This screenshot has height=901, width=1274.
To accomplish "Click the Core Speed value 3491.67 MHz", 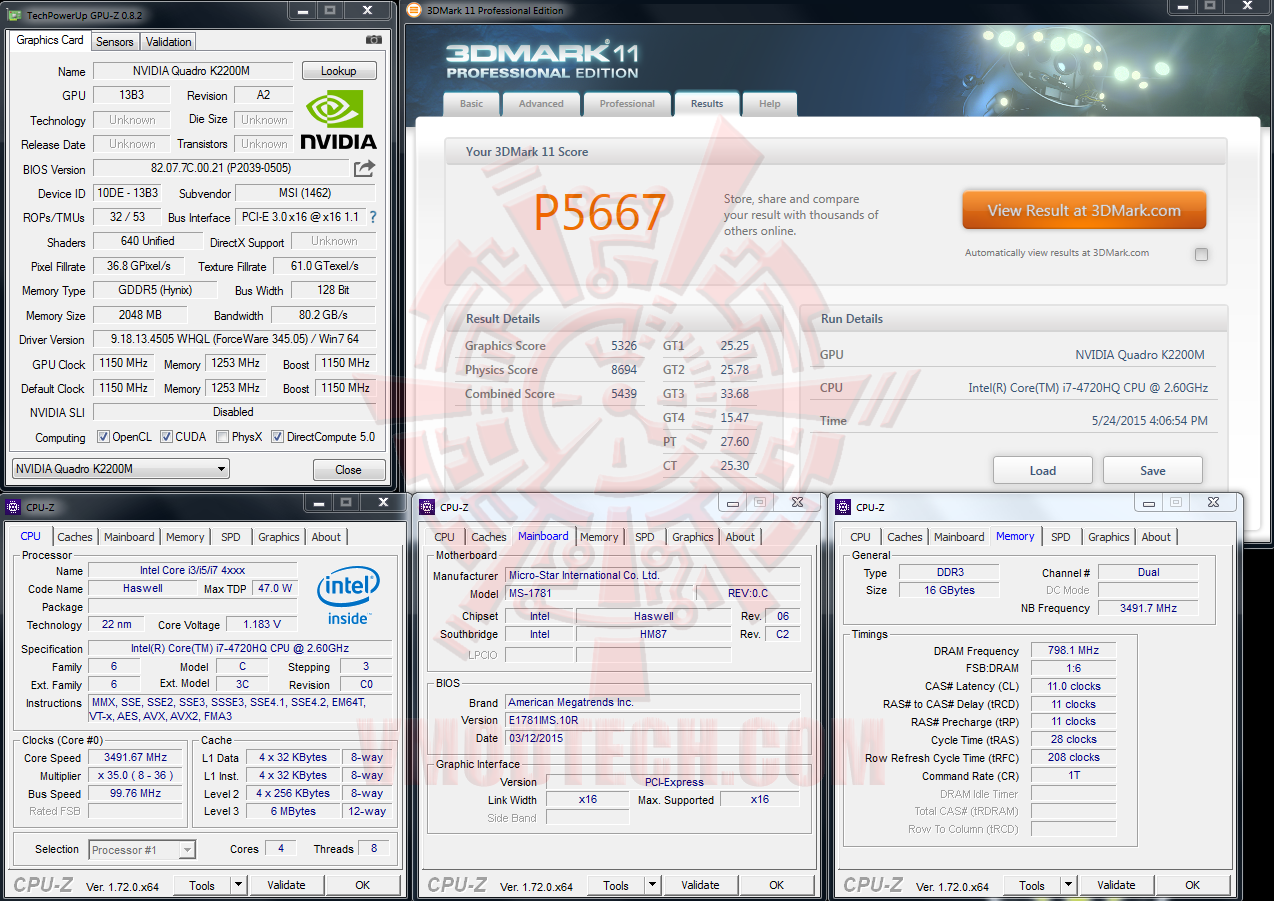I will [x=135, y=757].
